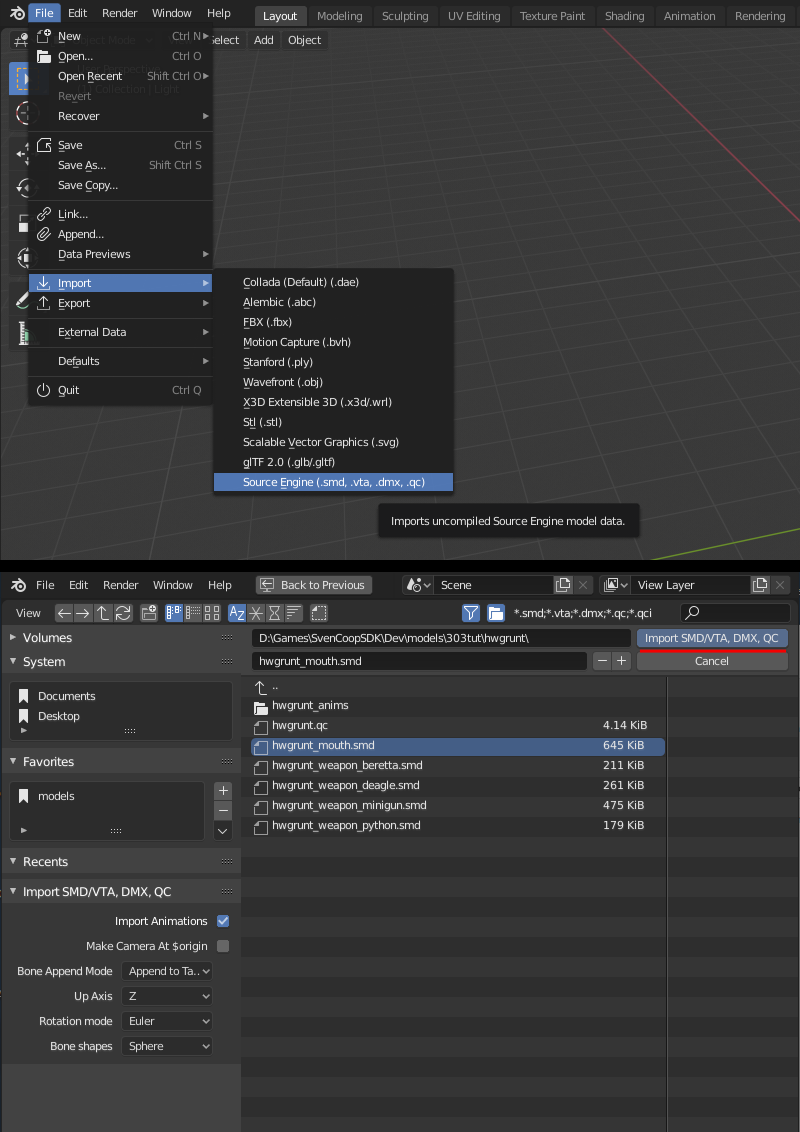This screenshot has height=1132, width=800.
Task: Open the Up Axis dropdown
Action: pyautogui.click(x=167, y=996)
